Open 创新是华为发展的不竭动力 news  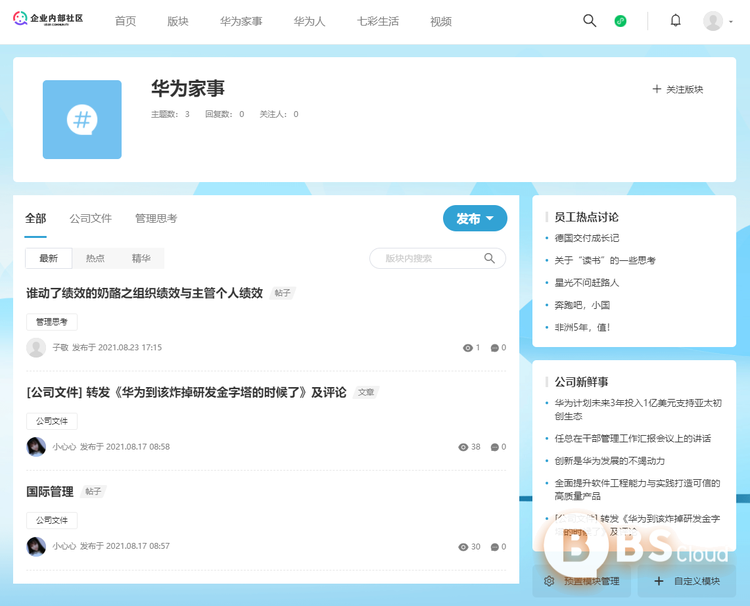point(609,461)
